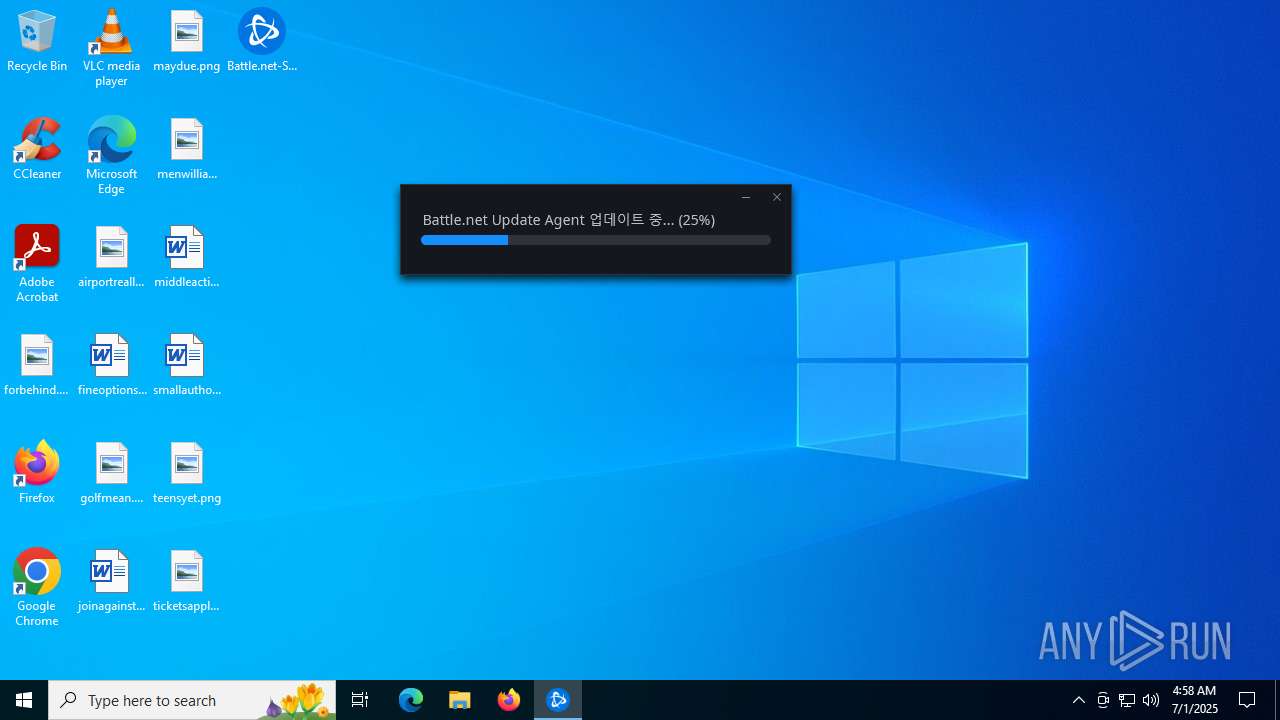Minimize the Battle.net Update Agent window
Screen dimensions: 1280x720
[x=746, y=197]
